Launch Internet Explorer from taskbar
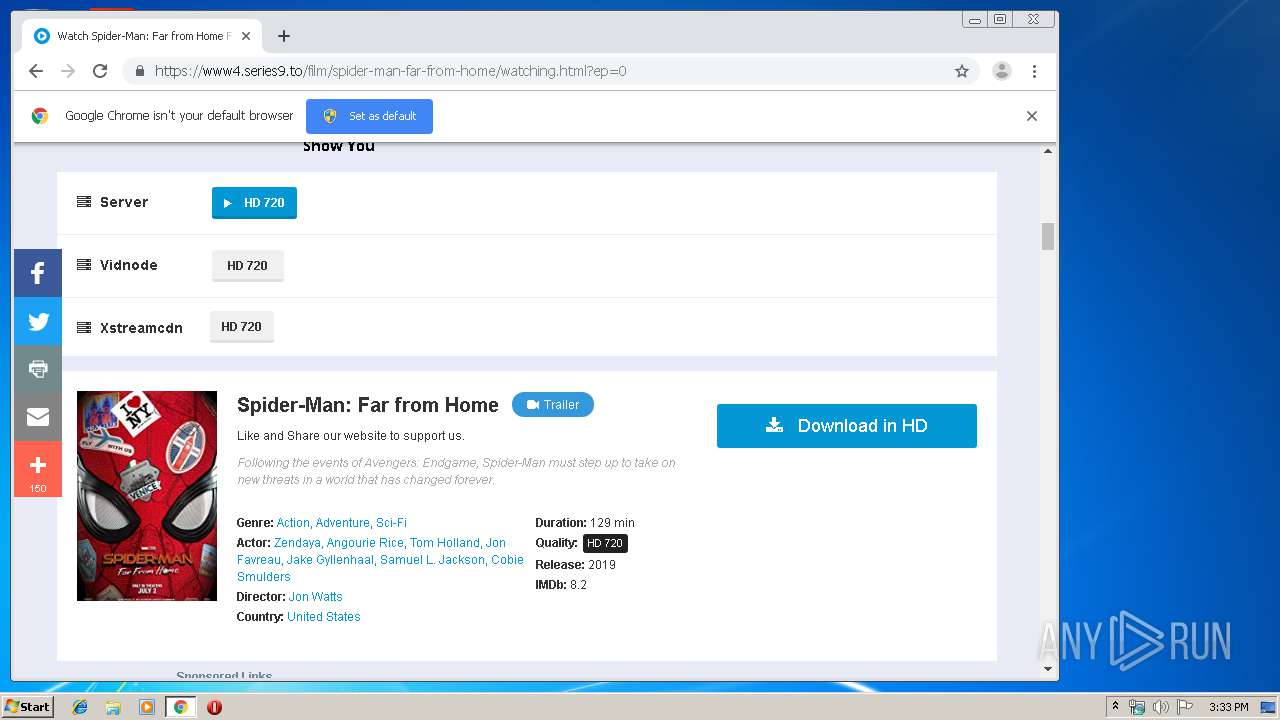1280x720 pixels. [80, 707]
